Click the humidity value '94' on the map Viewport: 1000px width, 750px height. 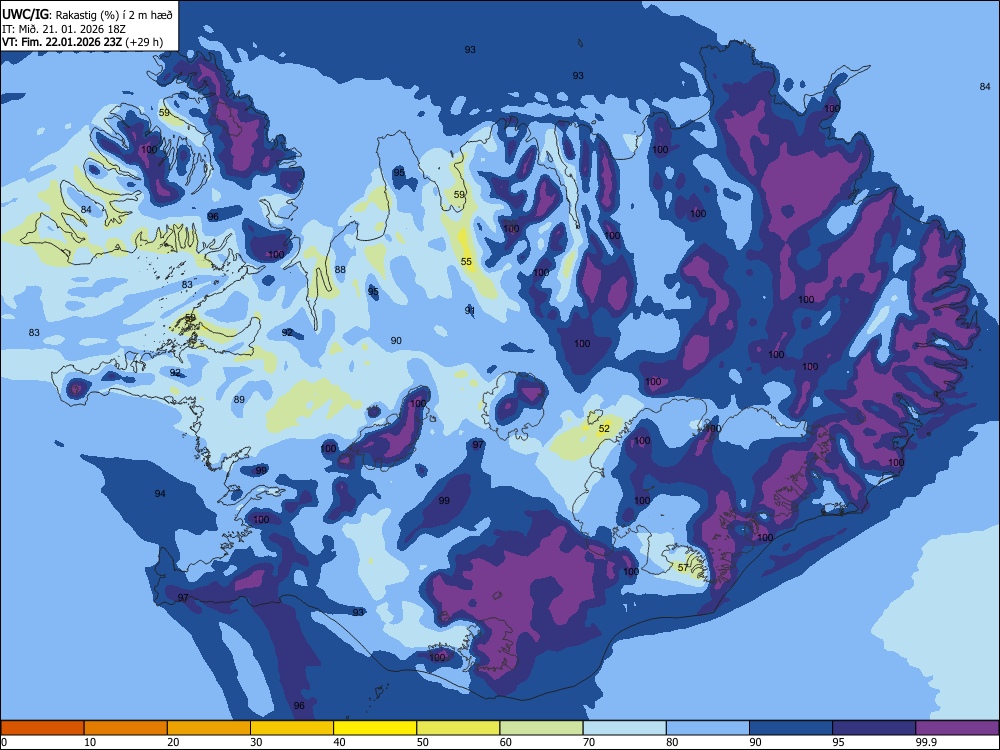(x=160, y=494)
